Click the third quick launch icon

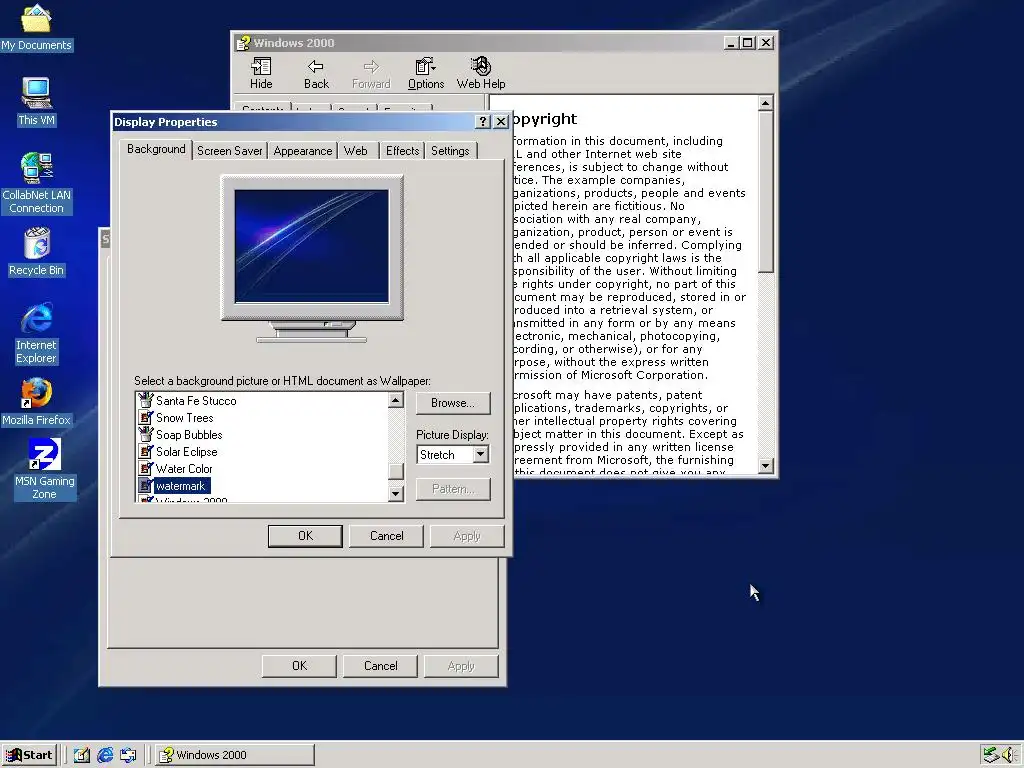(x=128, y=755)
